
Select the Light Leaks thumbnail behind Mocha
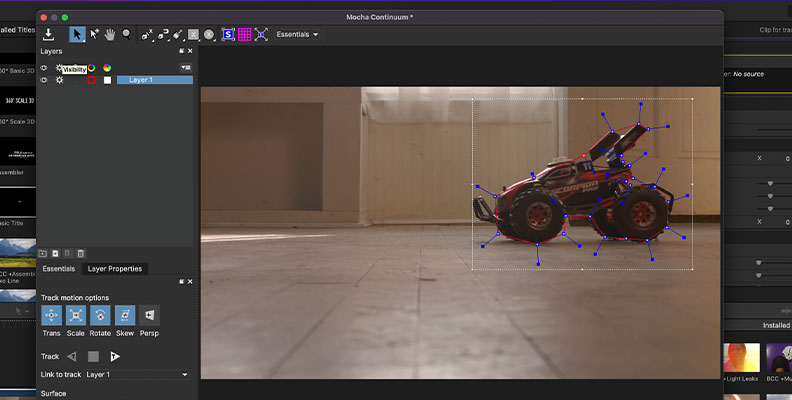click(741, 358)
